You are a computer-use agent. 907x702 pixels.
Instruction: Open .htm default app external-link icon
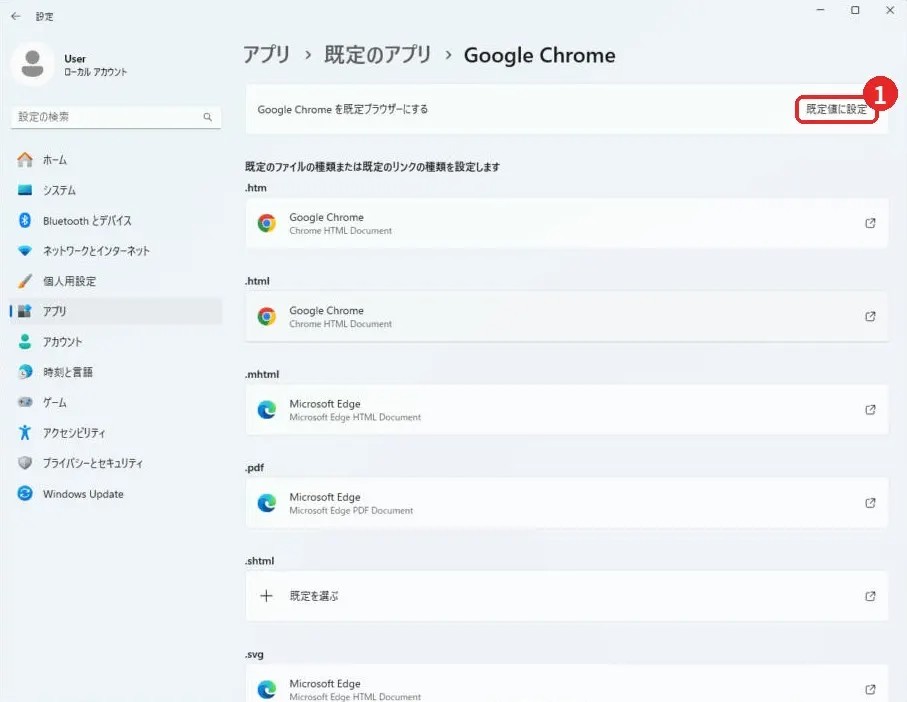(870, 223)
